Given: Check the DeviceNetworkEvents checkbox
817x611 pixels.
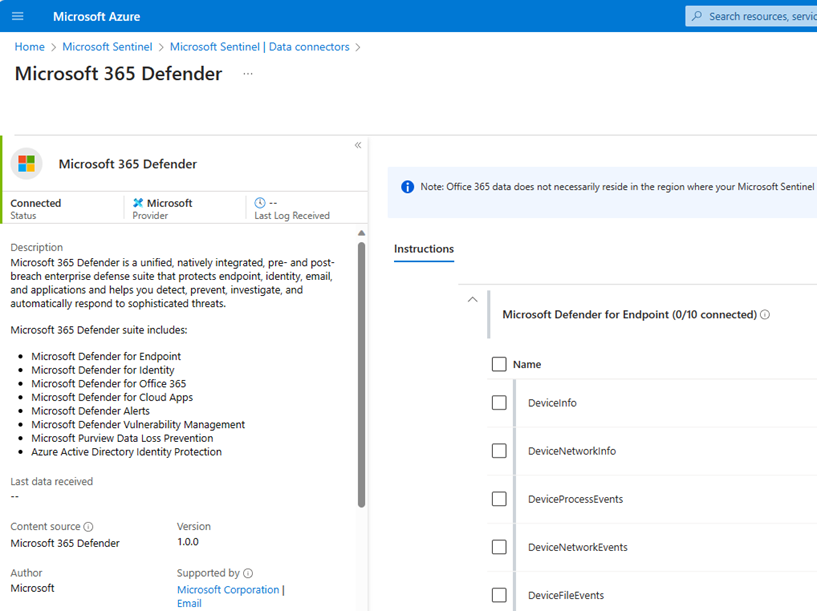Looking at the screenshot, I should tap(499, 547).
